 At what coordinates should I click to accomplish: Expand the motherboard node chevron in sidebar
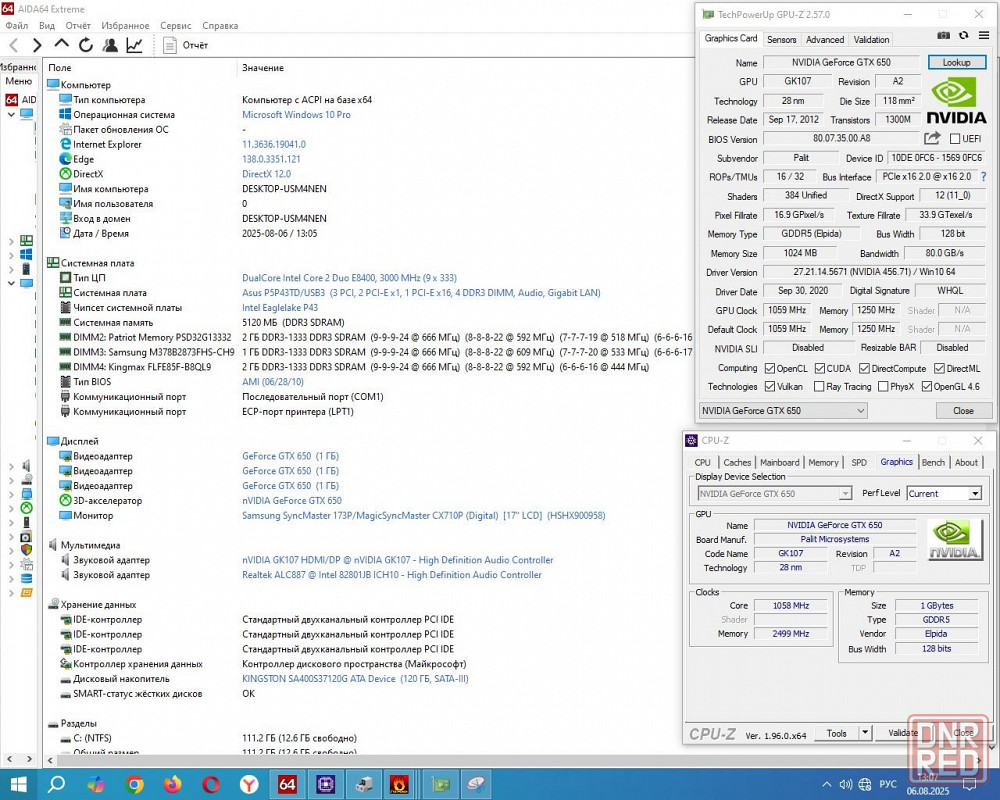coord(11,241)
